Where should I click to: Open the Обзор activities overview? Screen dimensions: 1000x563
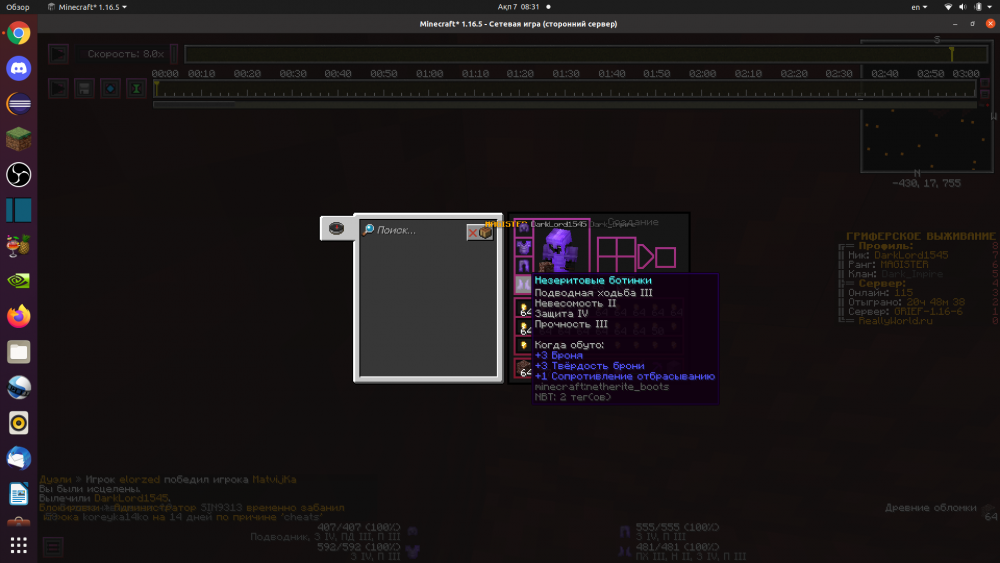[18, 7]
